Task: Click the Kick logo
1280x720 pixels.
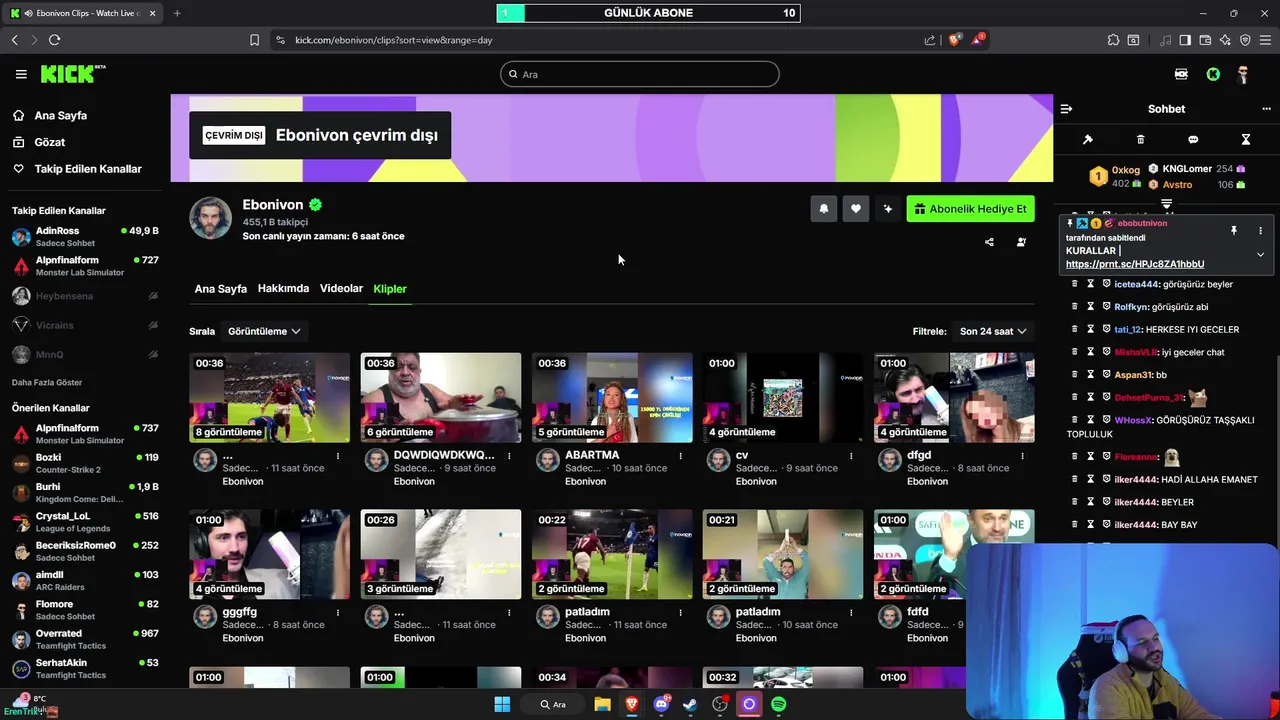Action: tap(72, 74)
